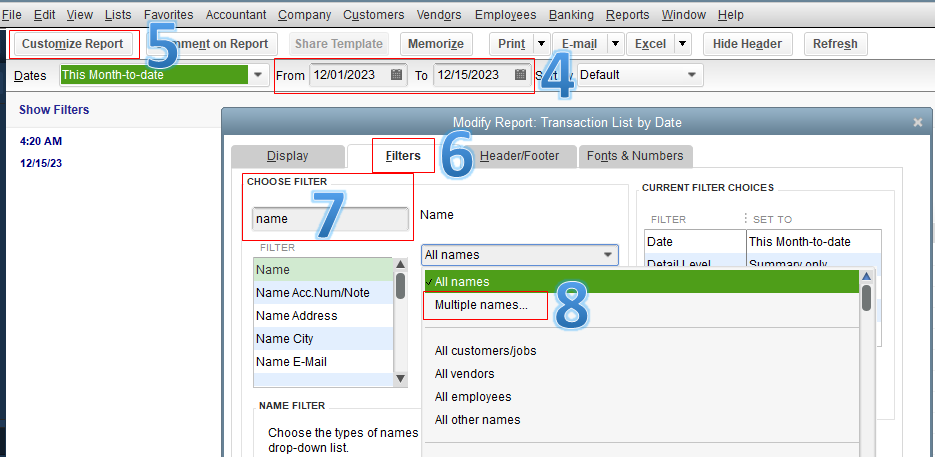Choose 'All other names' option
Screen dimensions: 935x457
coord(641,420)
